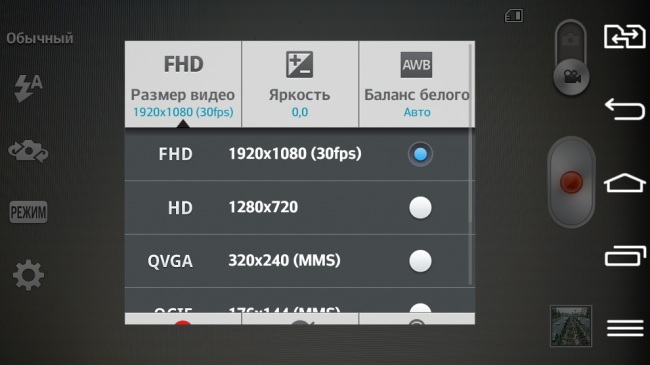Open the three-line menu icon

tap(625, 328)
